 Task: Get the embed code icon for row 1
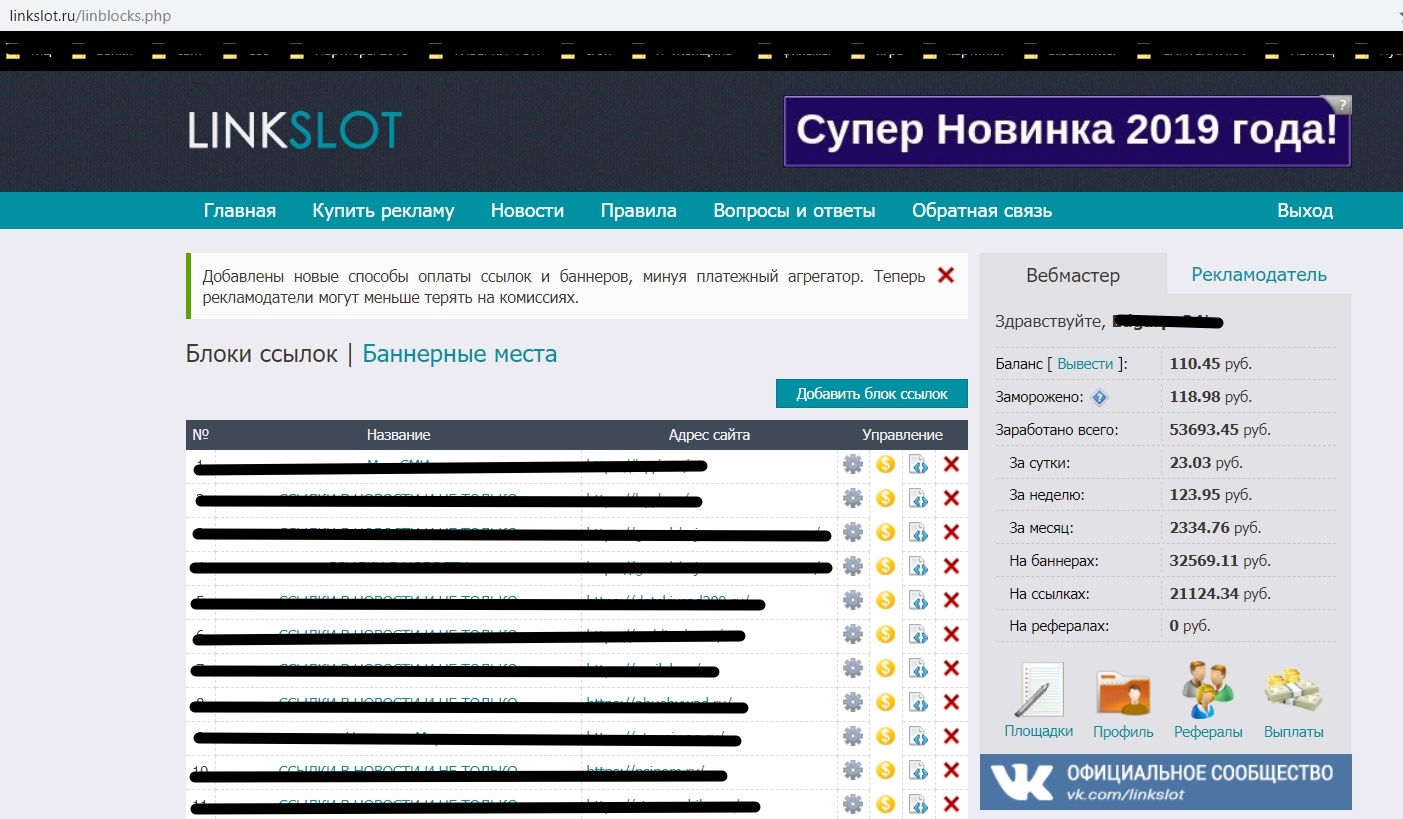918,464
